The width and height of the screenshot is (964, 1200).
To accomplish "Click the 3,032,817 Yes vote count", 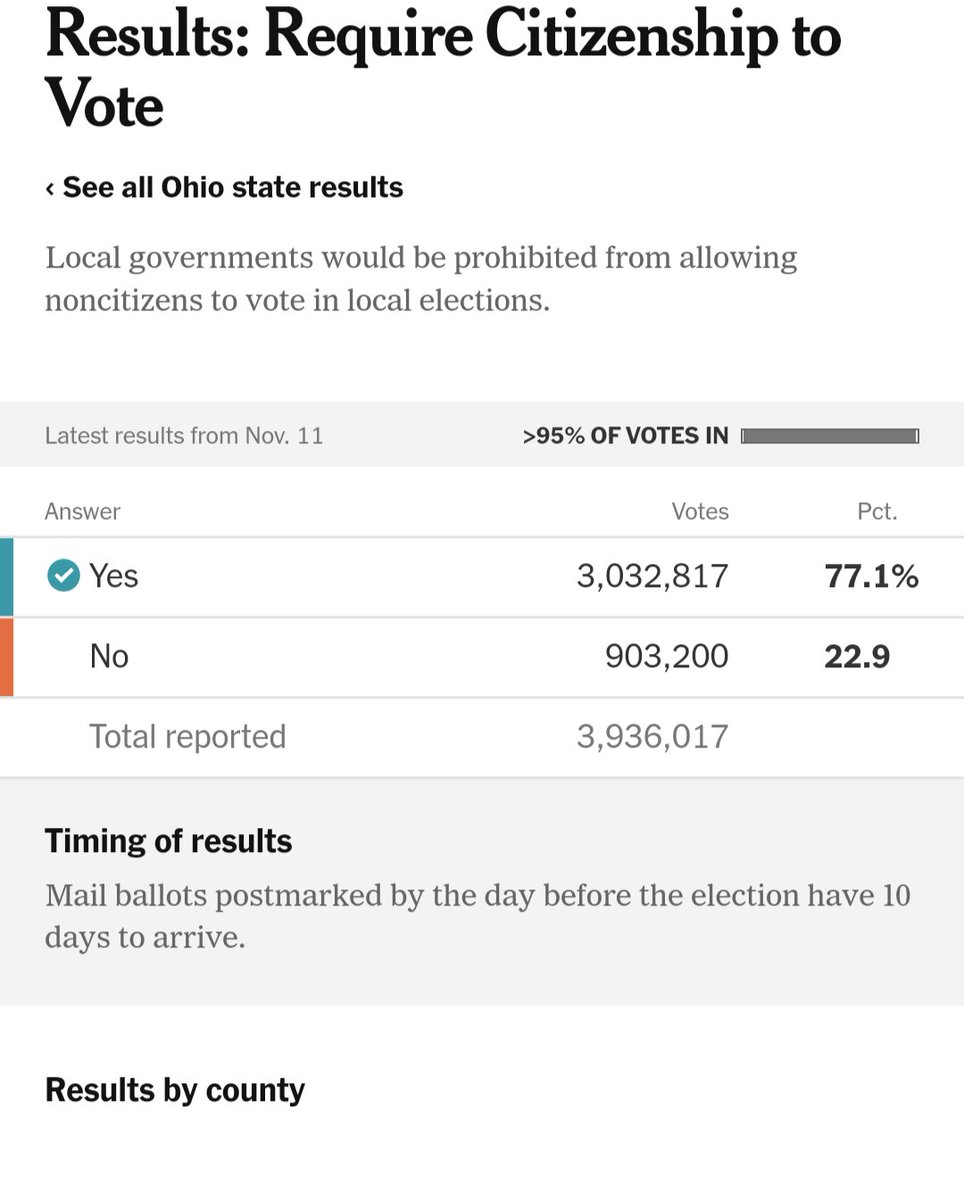I will click(x=652, y=576).
